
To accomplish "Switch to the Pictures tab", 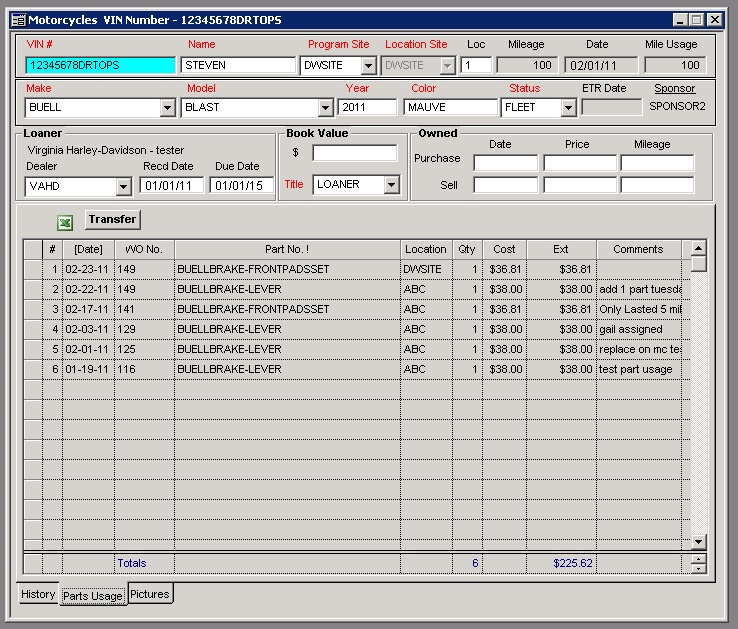I will click(150, 594).
